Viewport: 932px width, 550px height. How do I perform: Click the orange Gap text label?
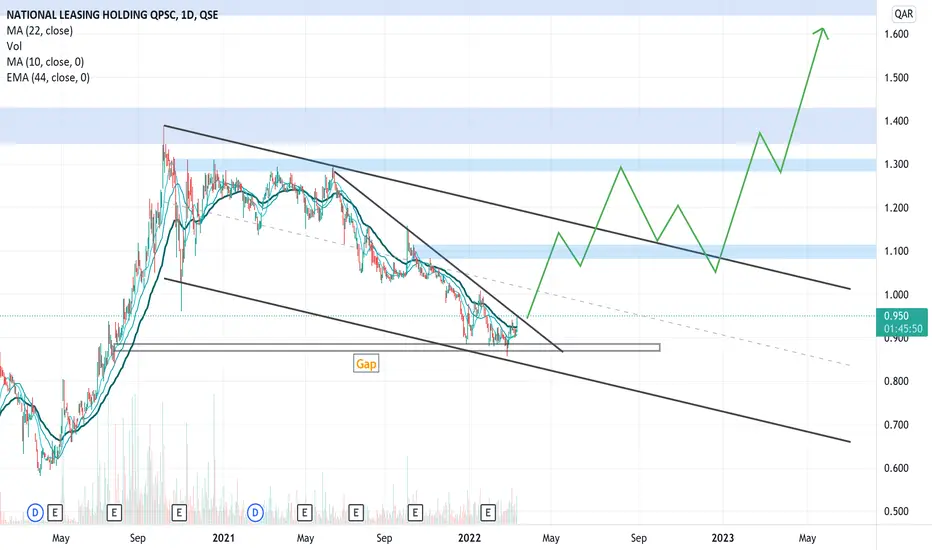(x=366, y=363)
